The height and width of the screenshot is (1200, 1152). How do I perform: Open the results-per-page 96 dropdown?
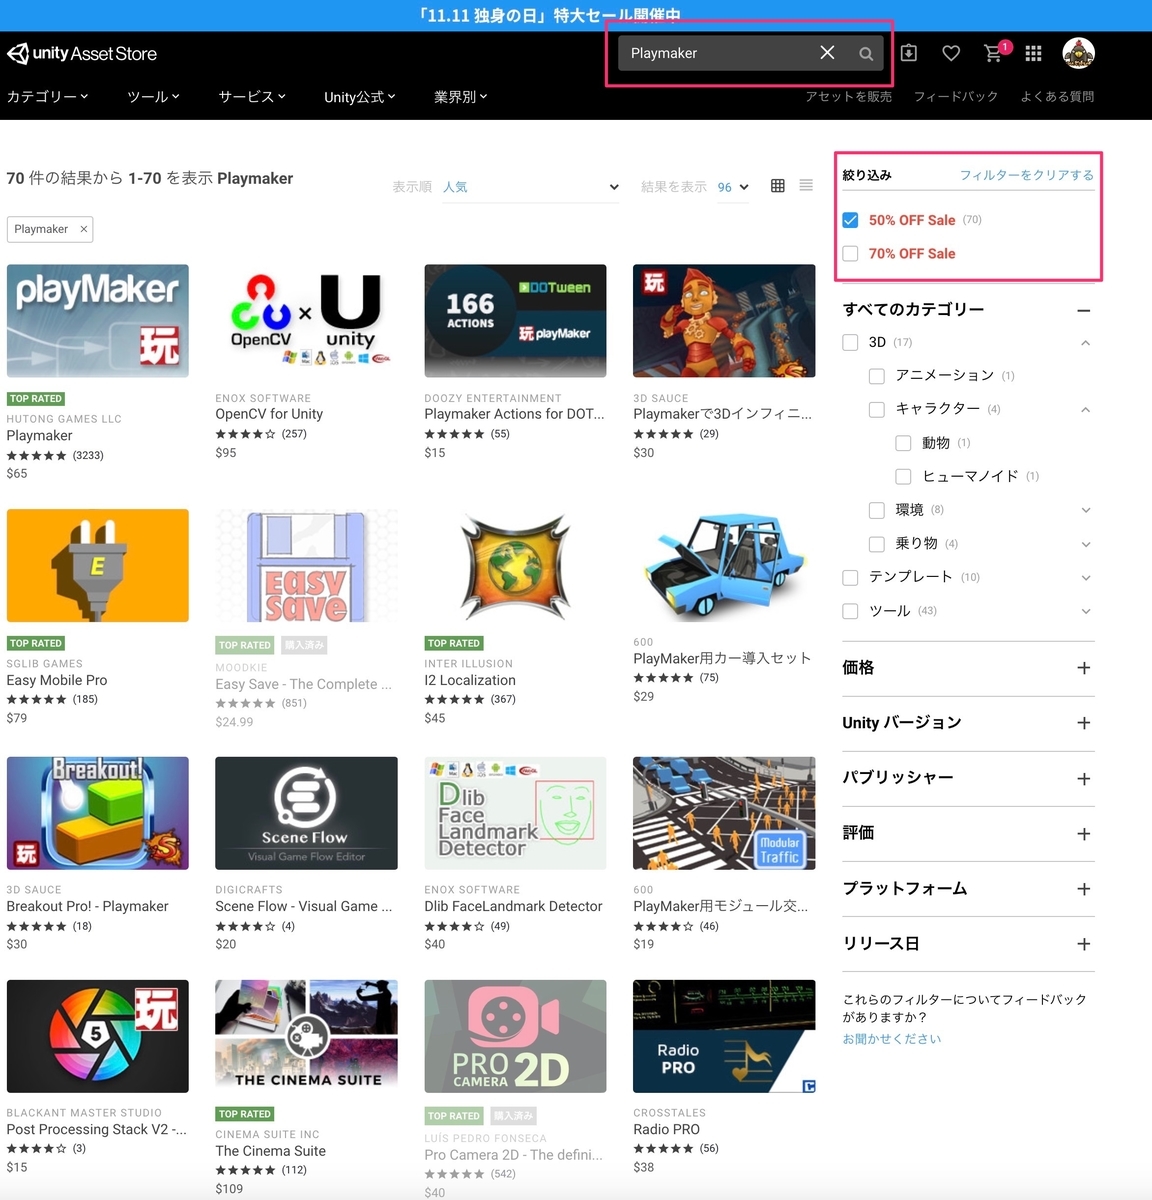(x=733, y=187)
